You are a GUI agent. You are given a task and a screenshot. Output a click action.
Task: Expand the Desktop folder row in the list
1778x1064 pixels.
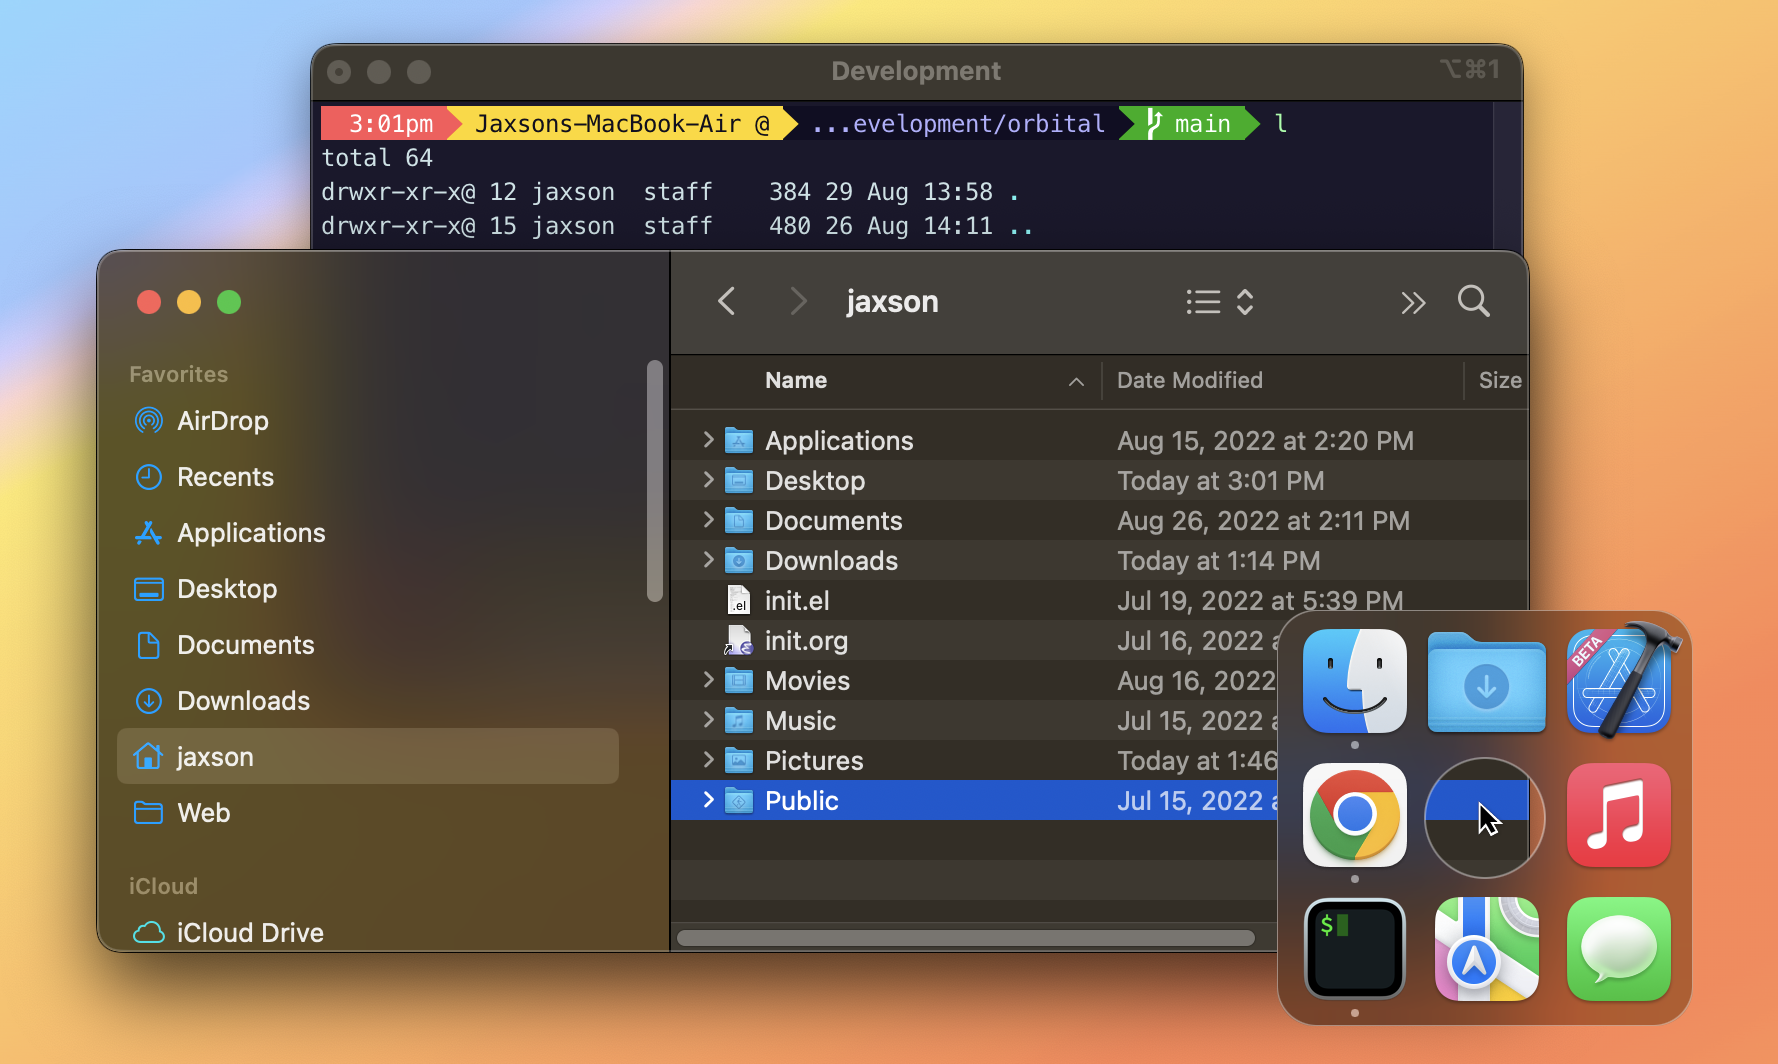(x=708, y=480)
